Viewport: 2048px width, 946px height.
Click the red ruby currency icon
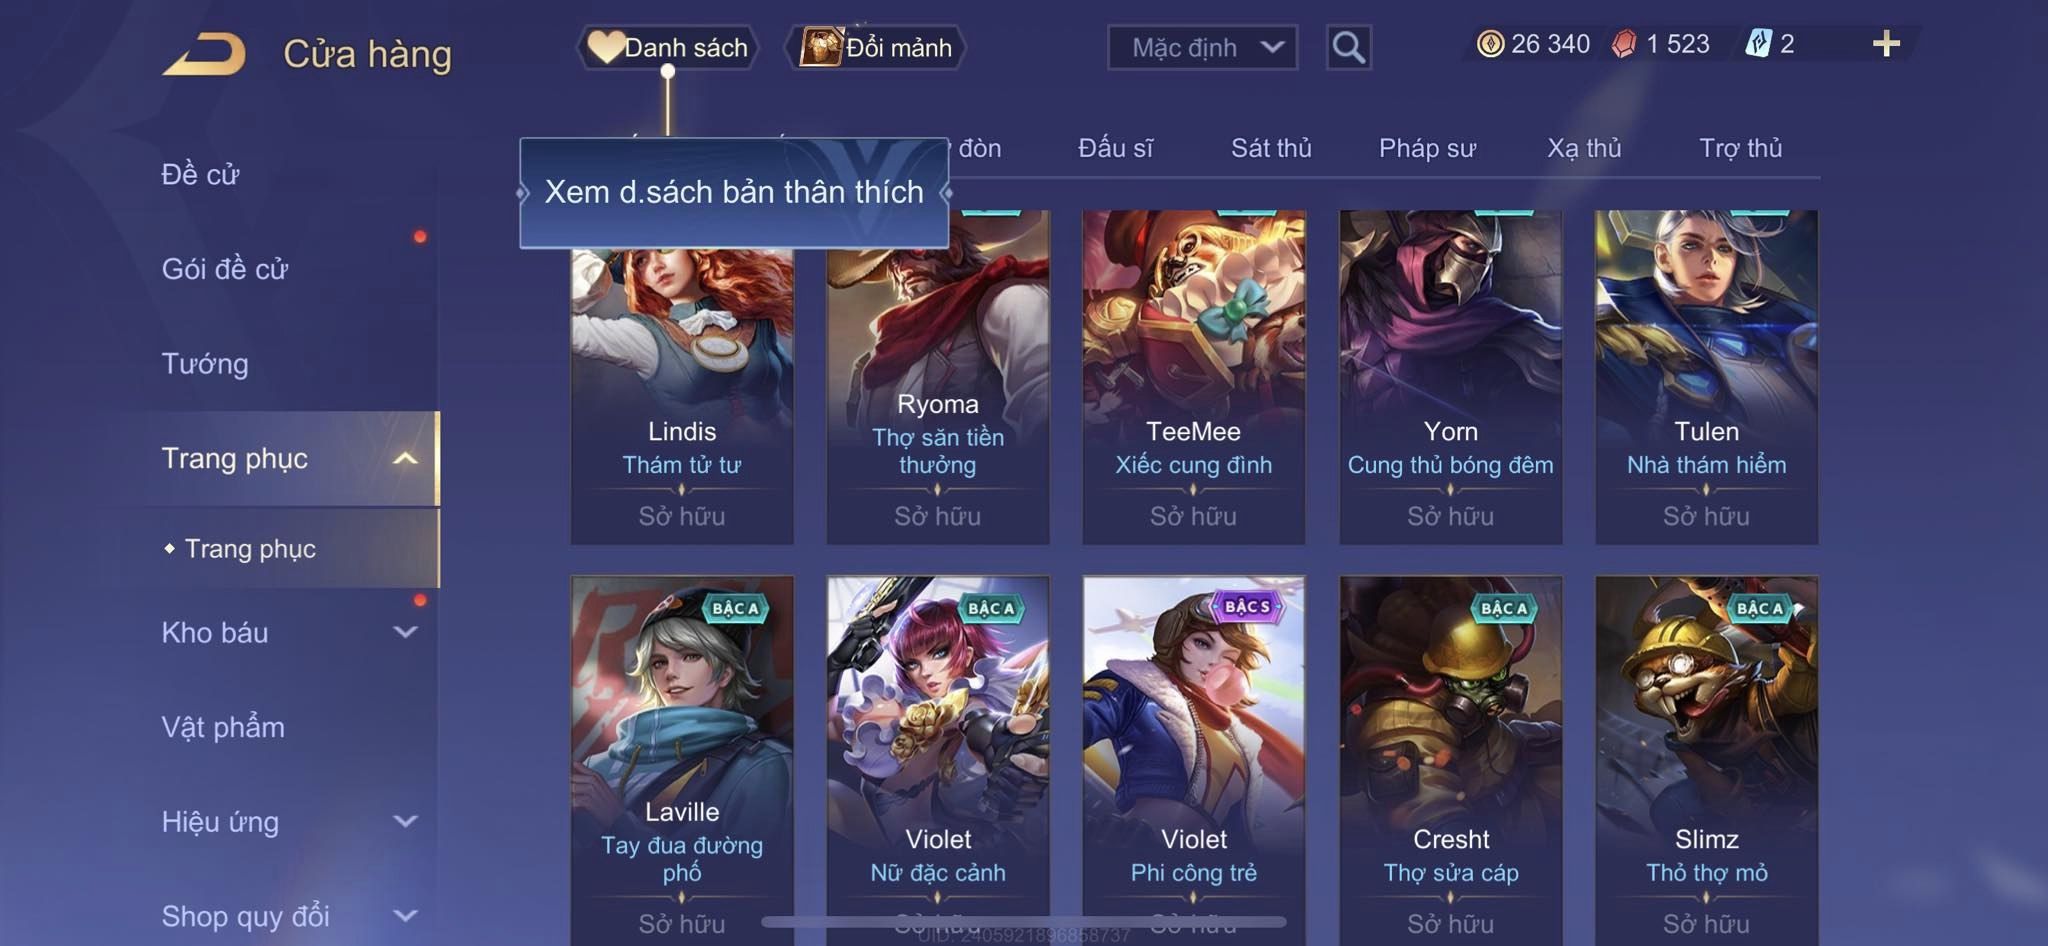[1624, 44]
